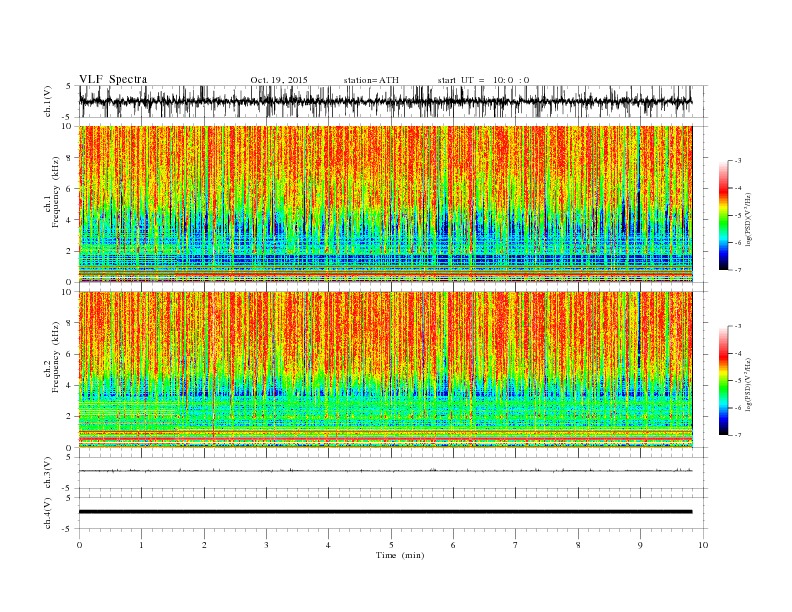Viewport: 792px width, 612px height.
Task: Click the ch.2 spectrogram color scale bar
Action: [723, 380]
